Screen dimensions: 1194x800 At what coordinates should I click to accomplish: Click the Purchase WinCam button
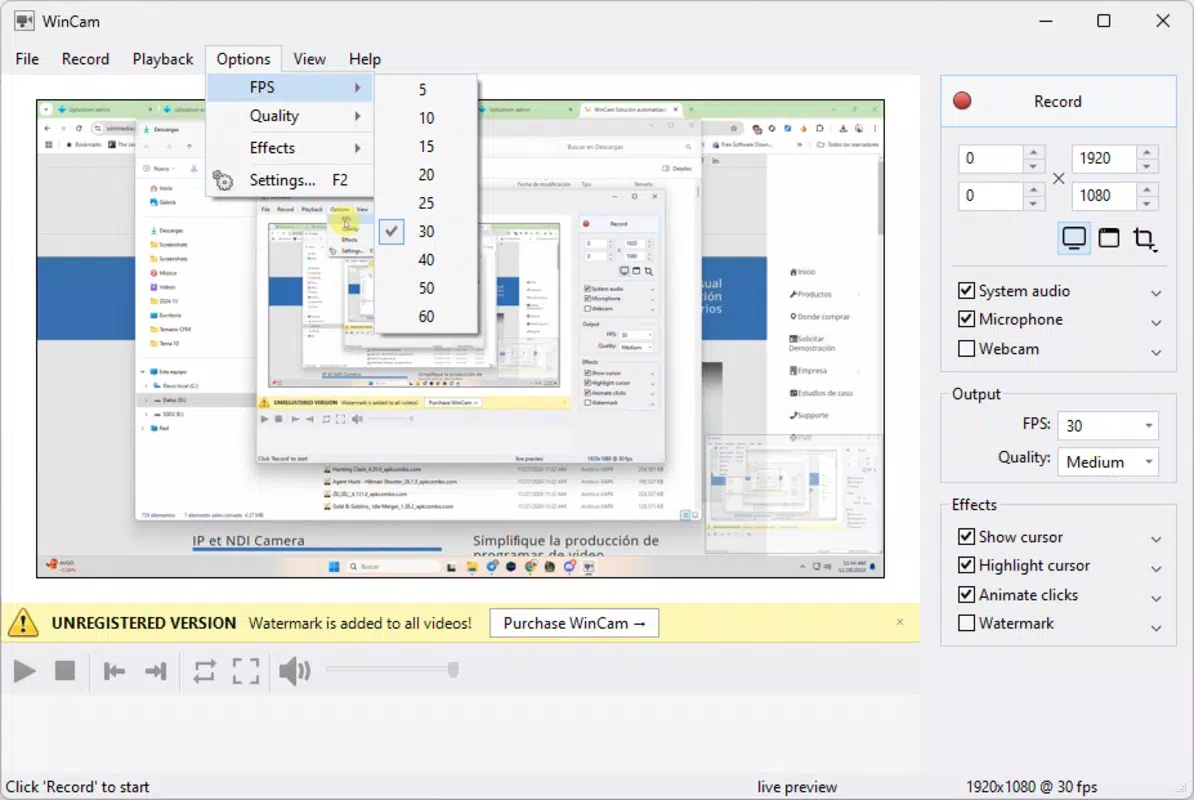(x=574, y=623)
